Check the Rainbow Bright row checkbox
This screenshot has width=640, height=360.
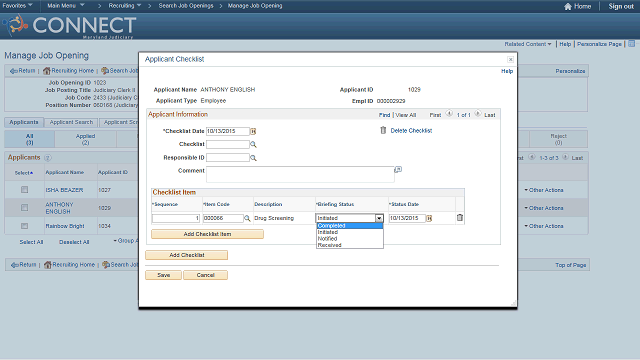24,226
